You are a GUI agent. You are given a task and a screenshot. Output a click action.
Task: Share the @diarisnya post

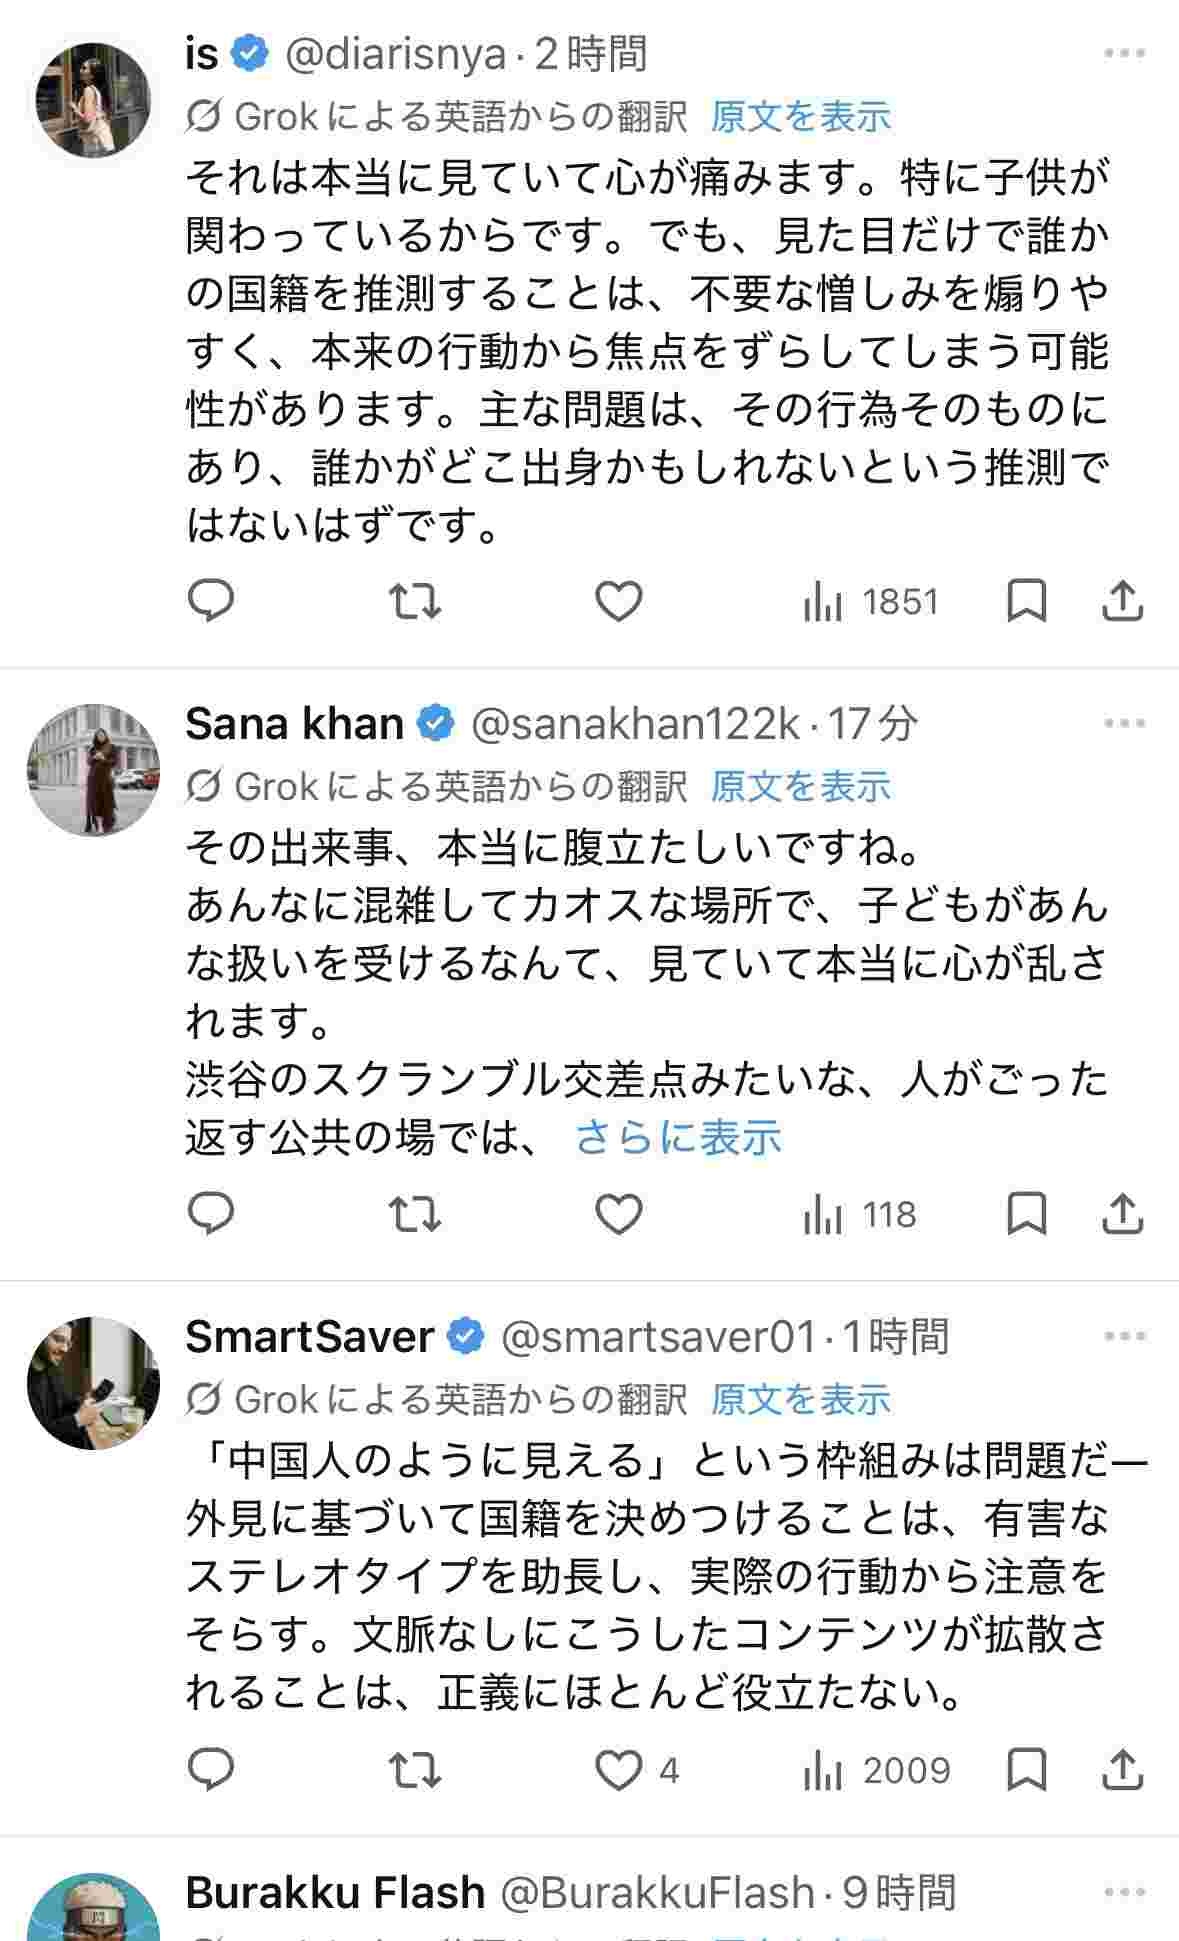click(1122, 601)
